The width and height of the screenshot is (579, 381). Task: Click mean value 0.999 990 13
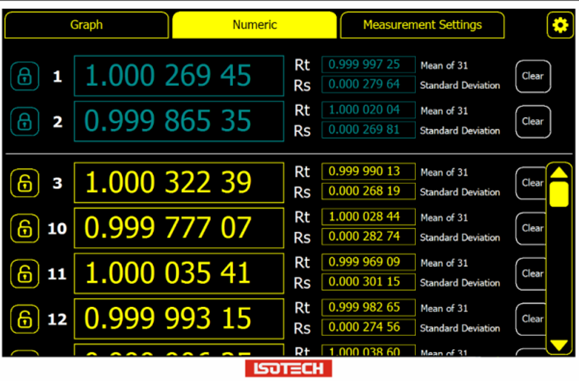point(369,171)
